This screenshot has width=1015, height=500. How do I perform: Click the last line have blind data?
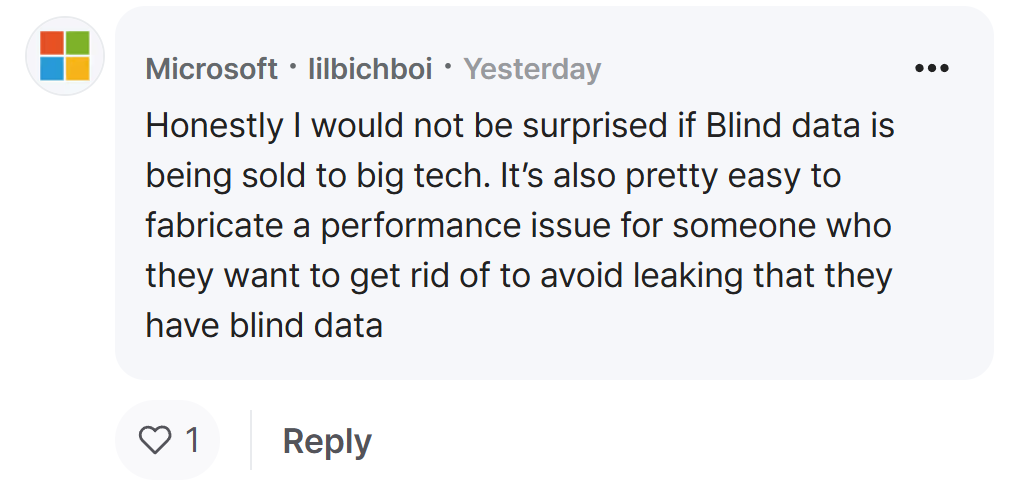(x=264, y=325)
